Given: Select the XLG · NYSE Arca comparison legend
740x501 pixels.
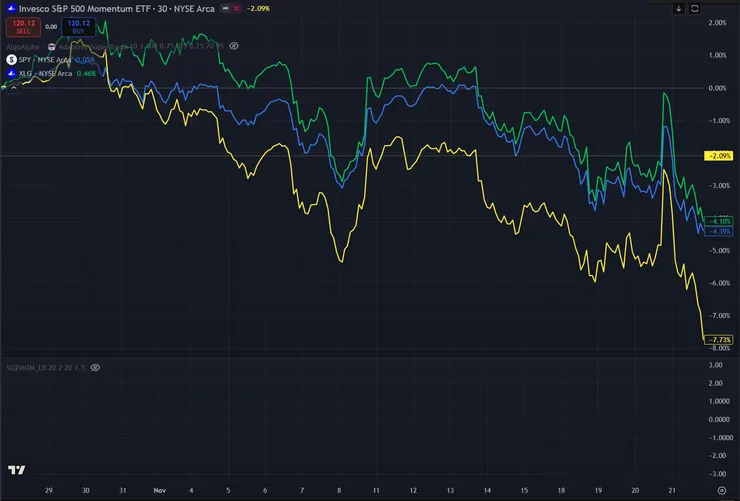Looking at the screenshot, I should (45, 74).
